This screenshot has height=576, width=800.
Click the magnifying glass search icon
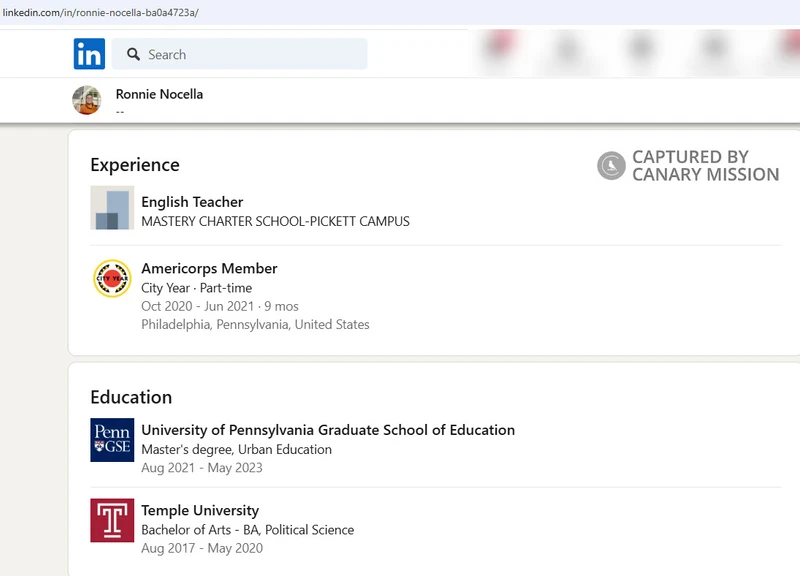click(x=133, y=54)
